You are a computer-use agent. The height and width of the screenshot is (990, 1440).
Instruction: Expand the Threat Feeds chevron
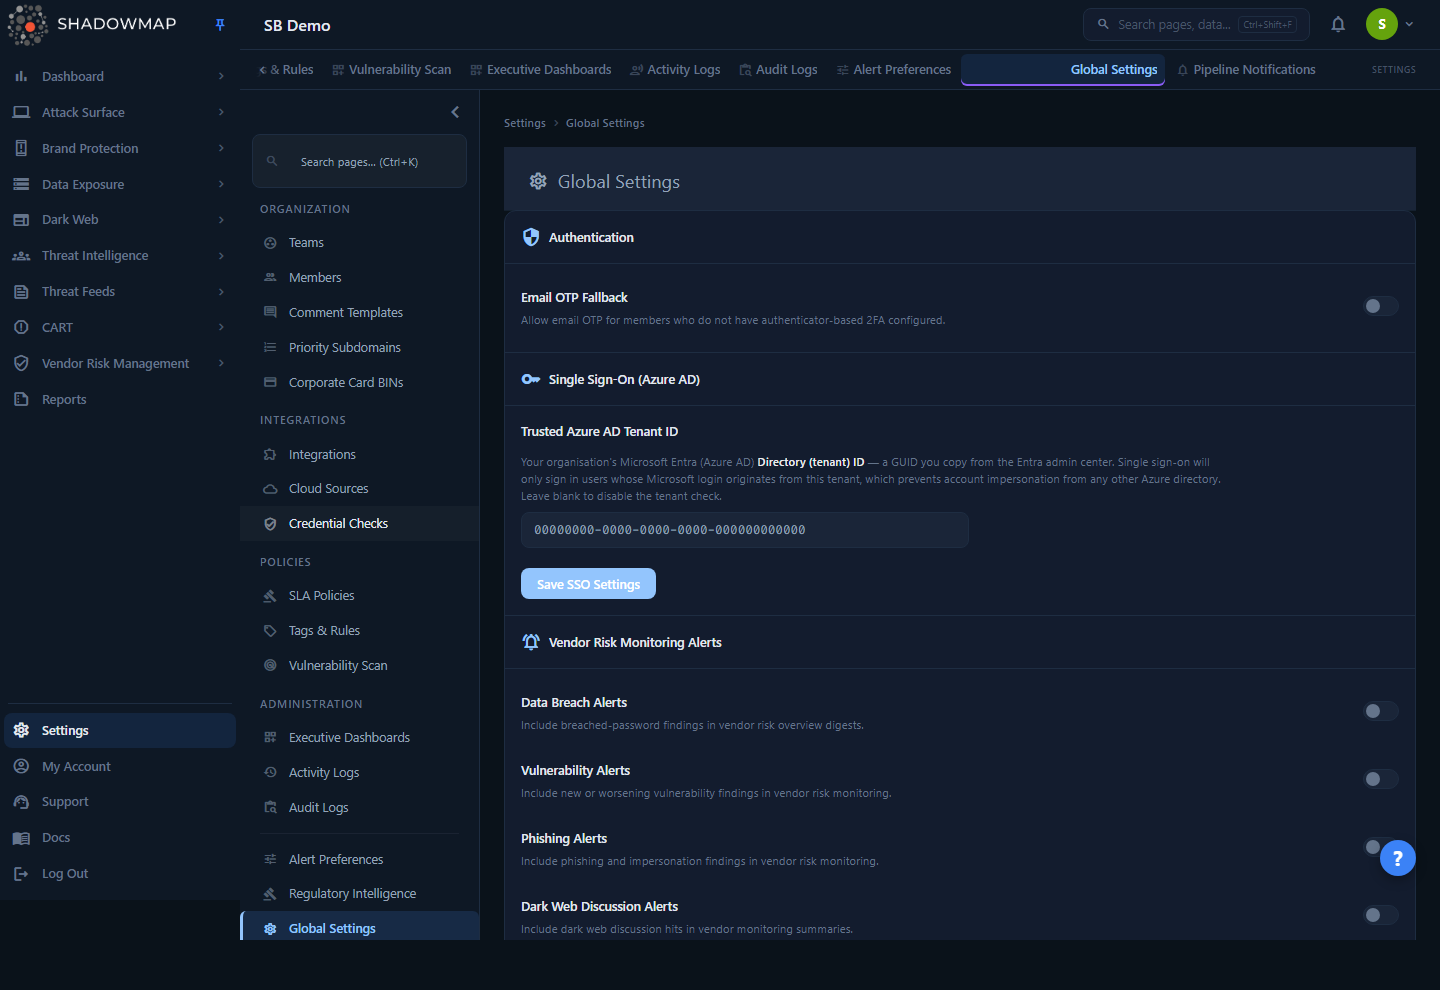221,292
